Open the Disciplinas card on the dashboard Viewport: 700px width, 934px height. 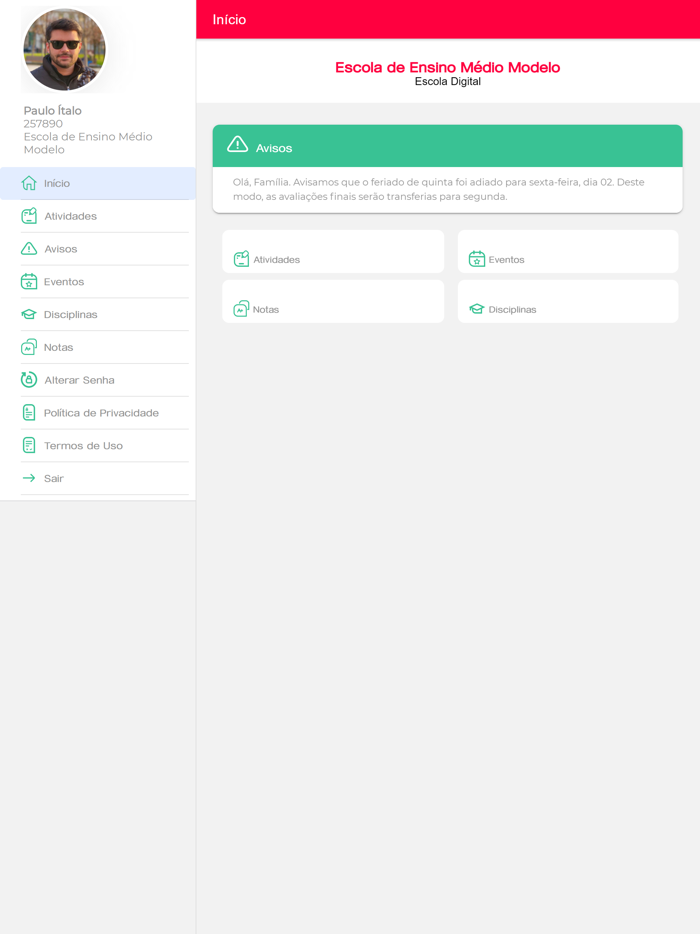pos(568,302)
